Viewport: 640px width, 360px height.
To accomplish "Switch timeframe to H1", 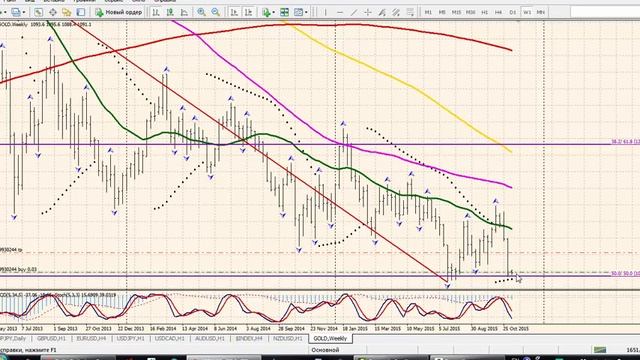I will (x=484, y=12).
